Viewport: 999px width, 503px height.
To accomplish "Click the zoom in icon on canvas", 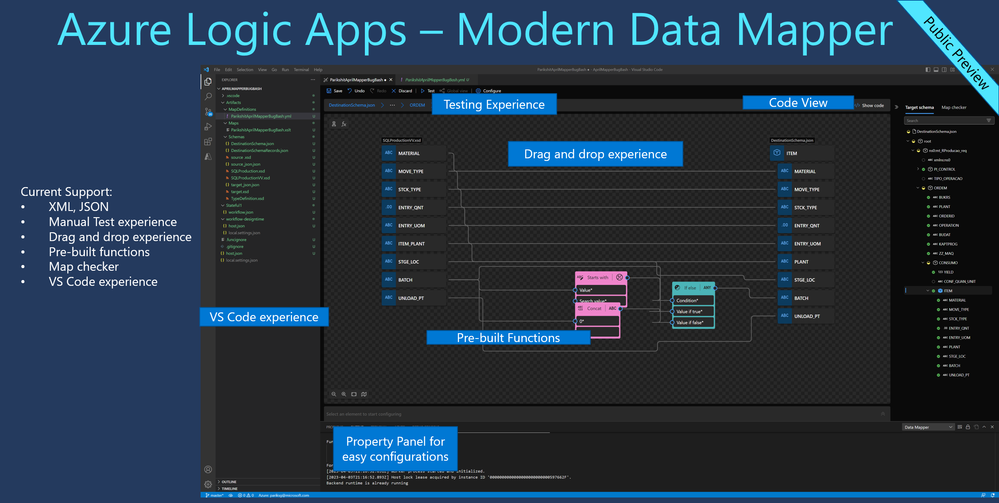I will pos(343,394).
